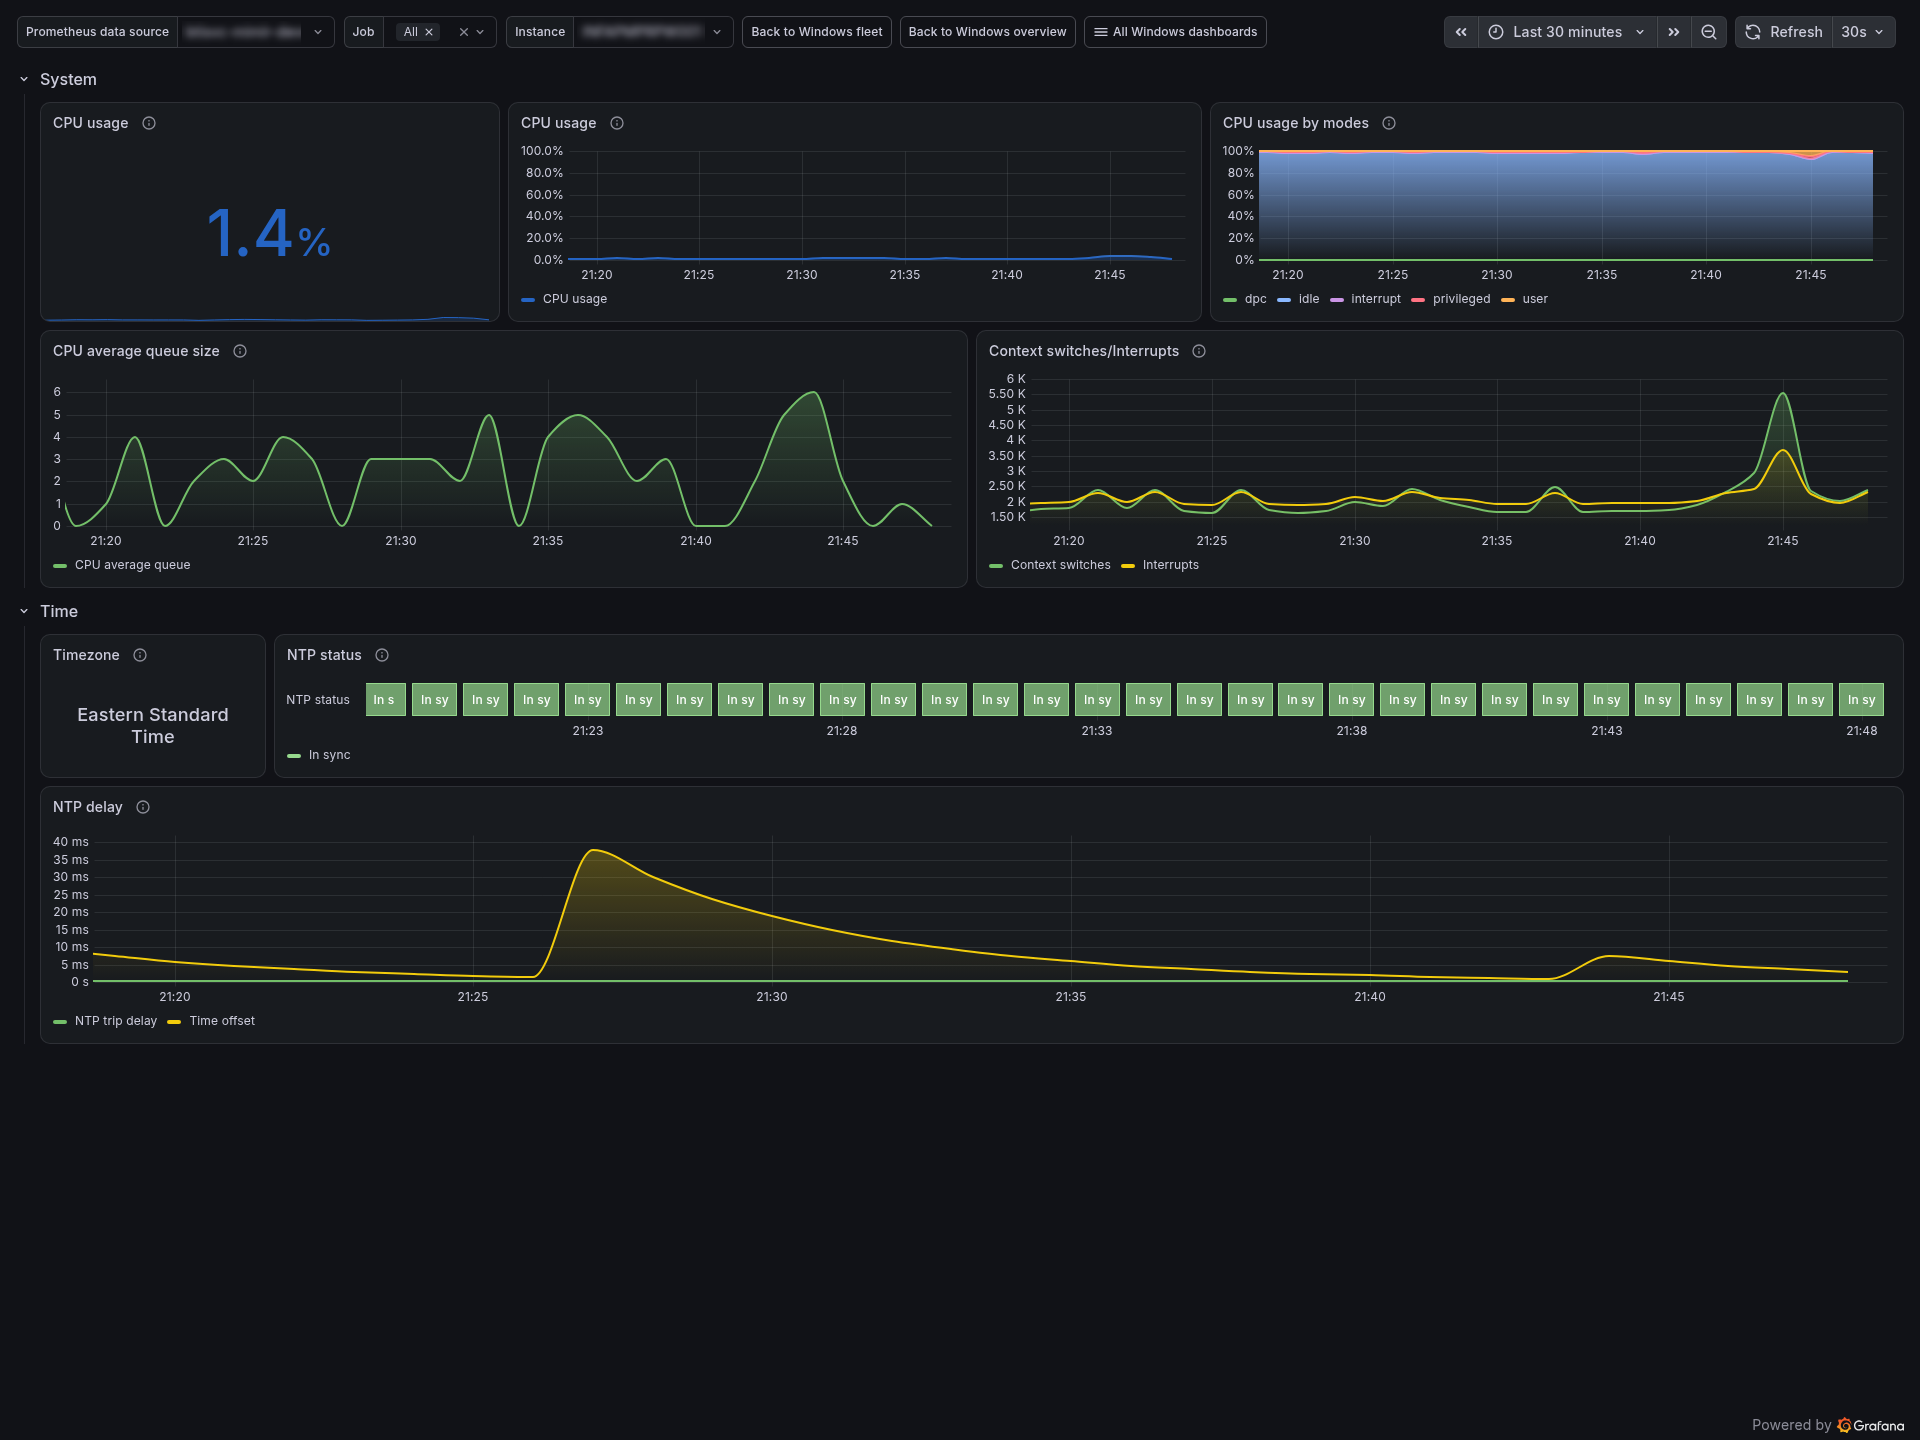The width and height of the screenshot is (1920, 1440).
Task: Collapse the System row section
Action: (24, 79)
